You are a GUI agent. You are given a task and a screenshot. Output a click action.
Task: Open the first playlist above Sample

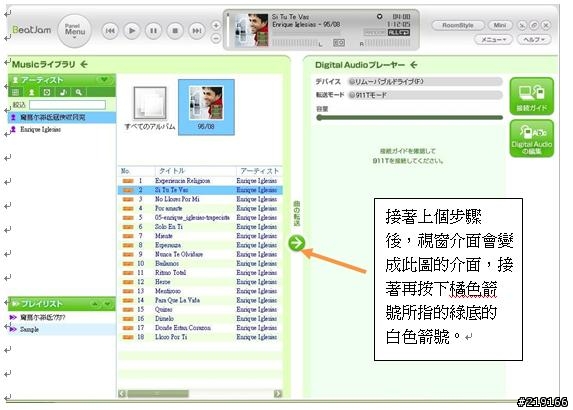[62, 317]
